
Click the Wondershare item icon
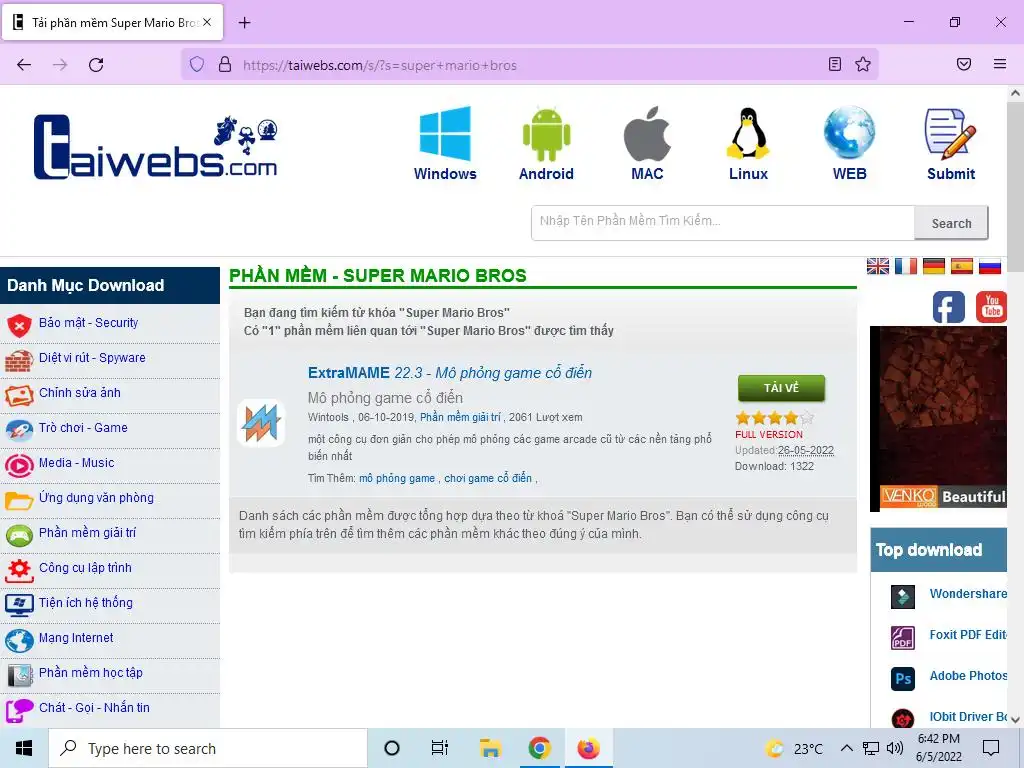tap(903, 596)
